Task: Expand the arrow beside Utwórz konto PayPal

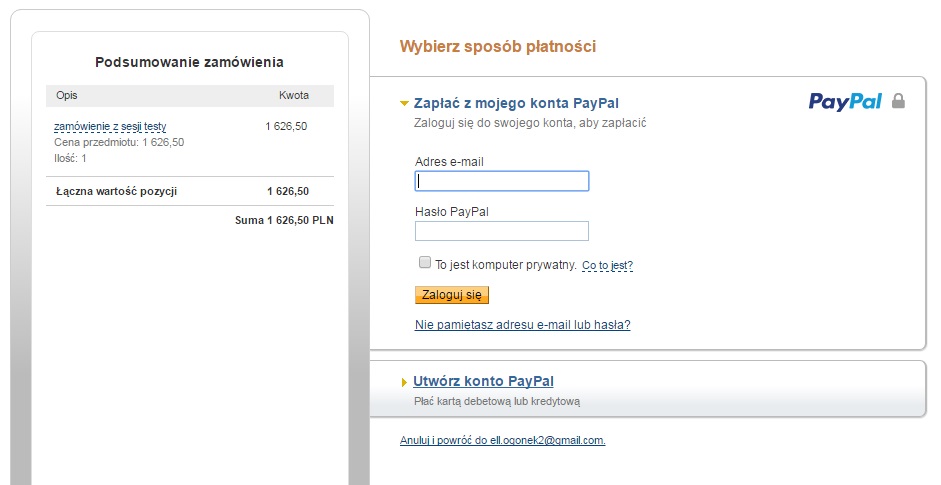Action: [x=404, y=382]
